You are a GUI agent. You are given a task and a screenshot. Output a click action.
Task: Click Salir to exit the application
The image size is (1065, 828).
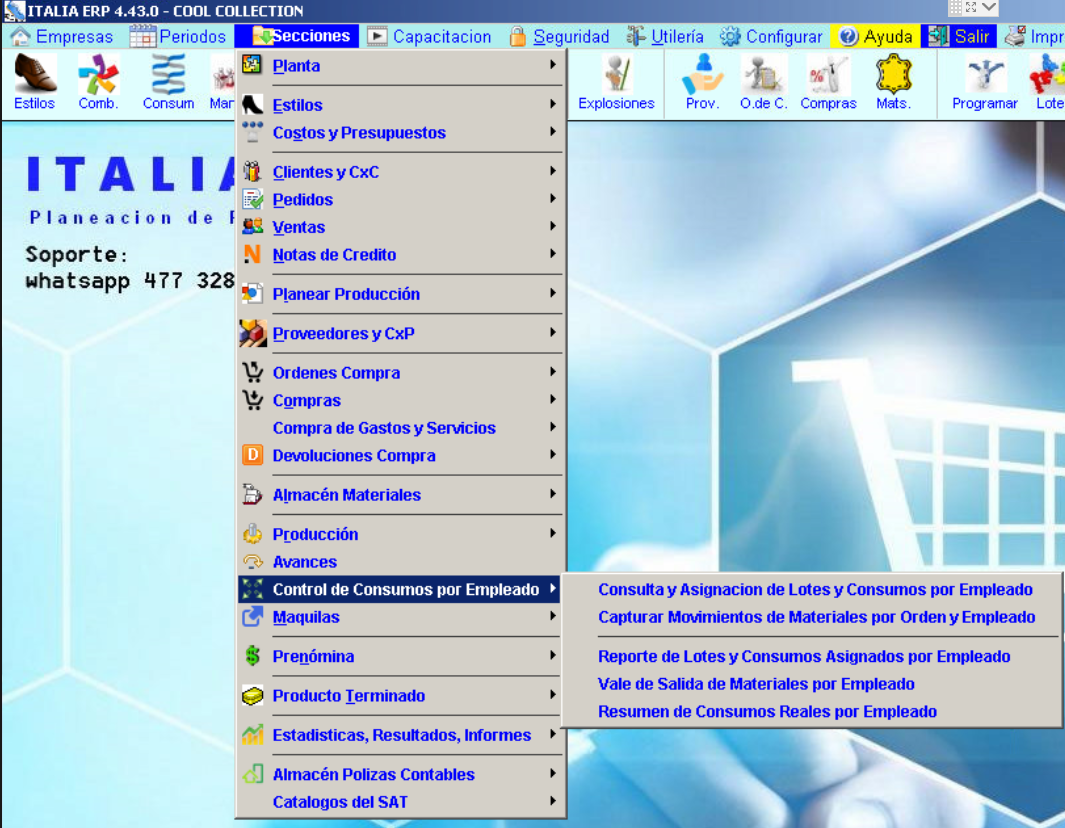(959, 36)
